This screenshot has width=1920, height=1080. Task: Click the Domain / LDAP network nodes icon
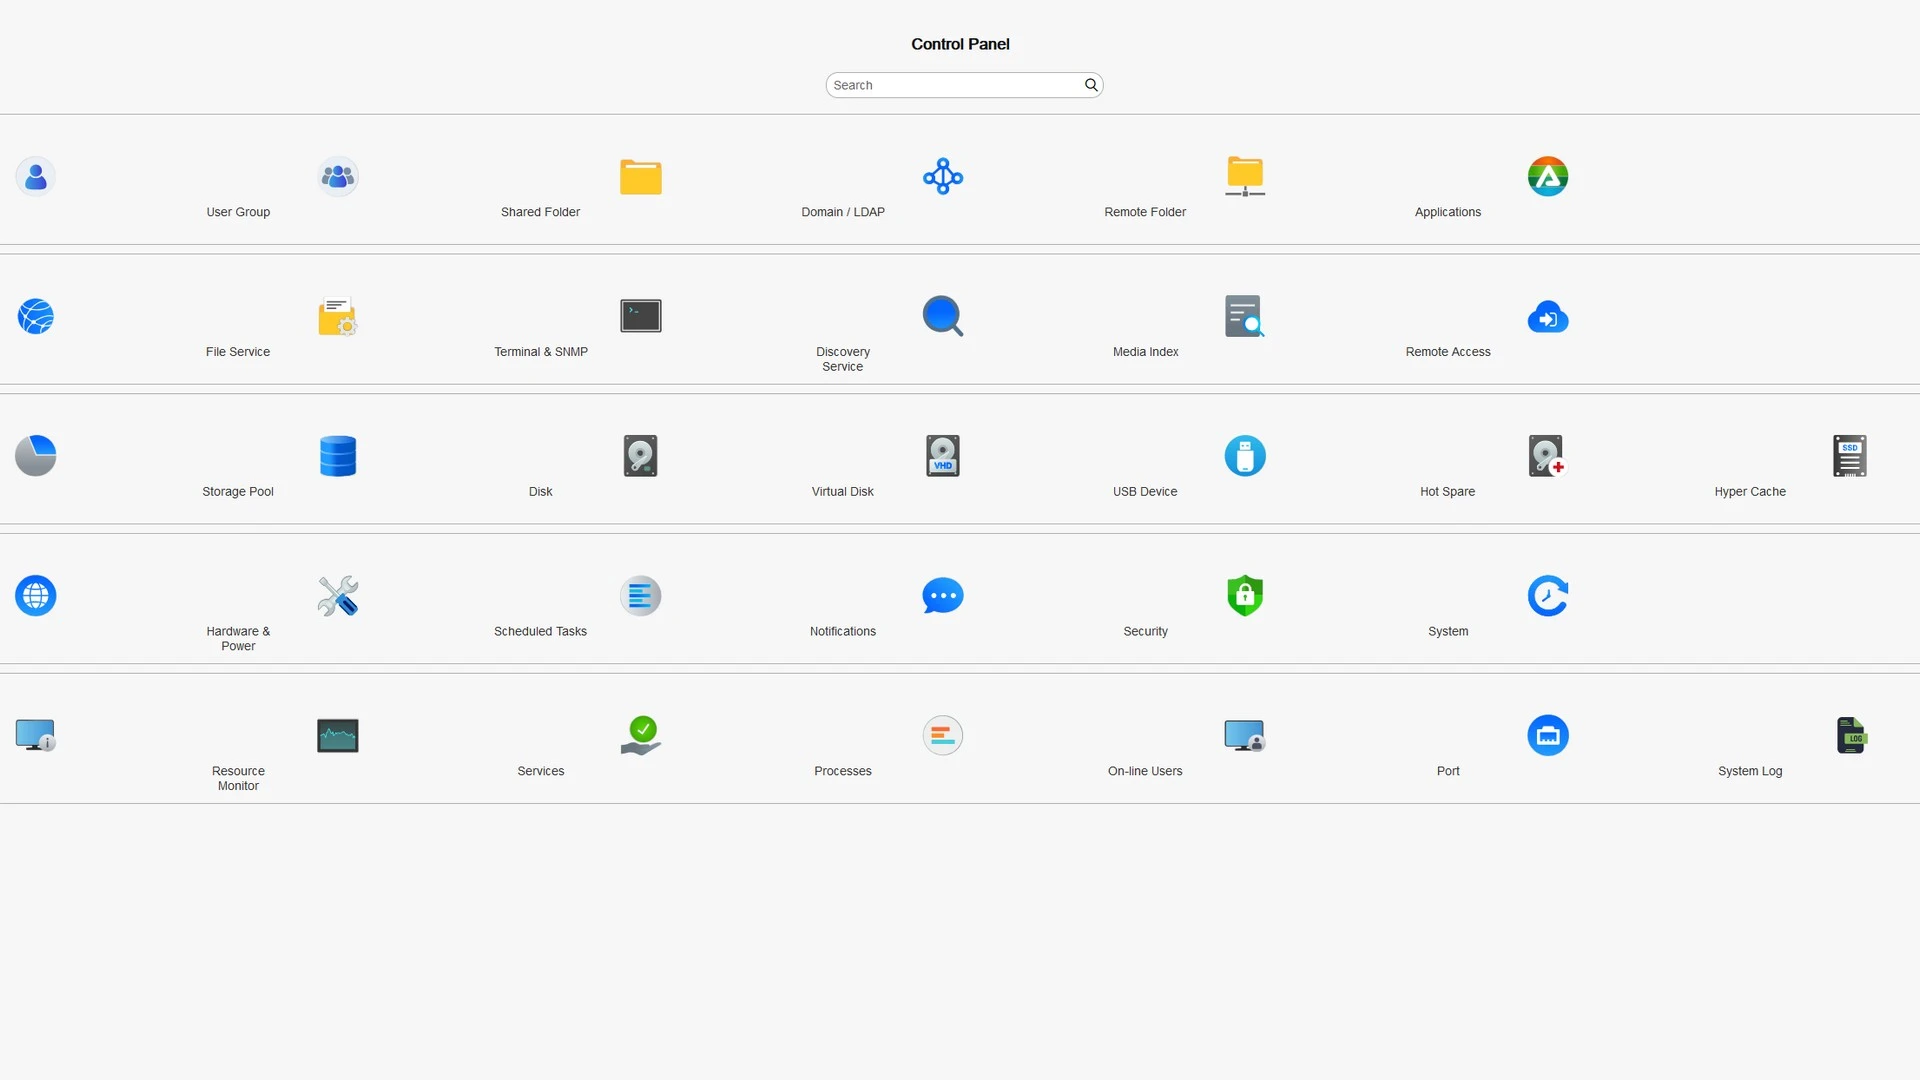coord(943,177)
